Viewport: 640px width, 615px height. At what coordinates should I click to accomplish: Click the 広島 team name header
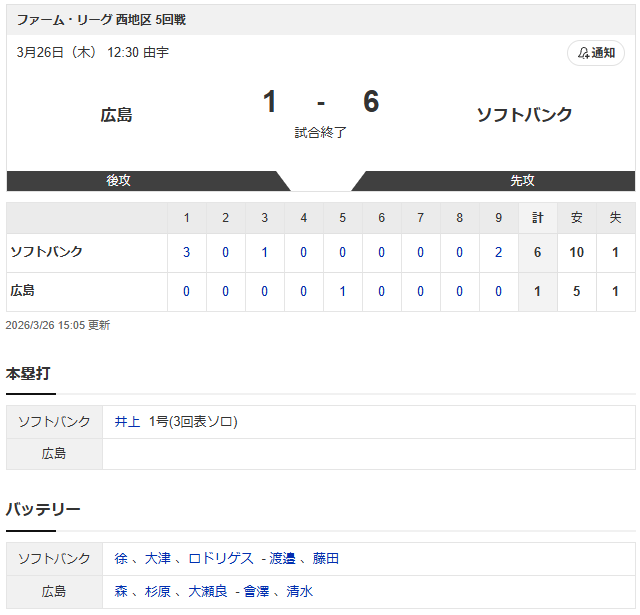coord(116,115)
